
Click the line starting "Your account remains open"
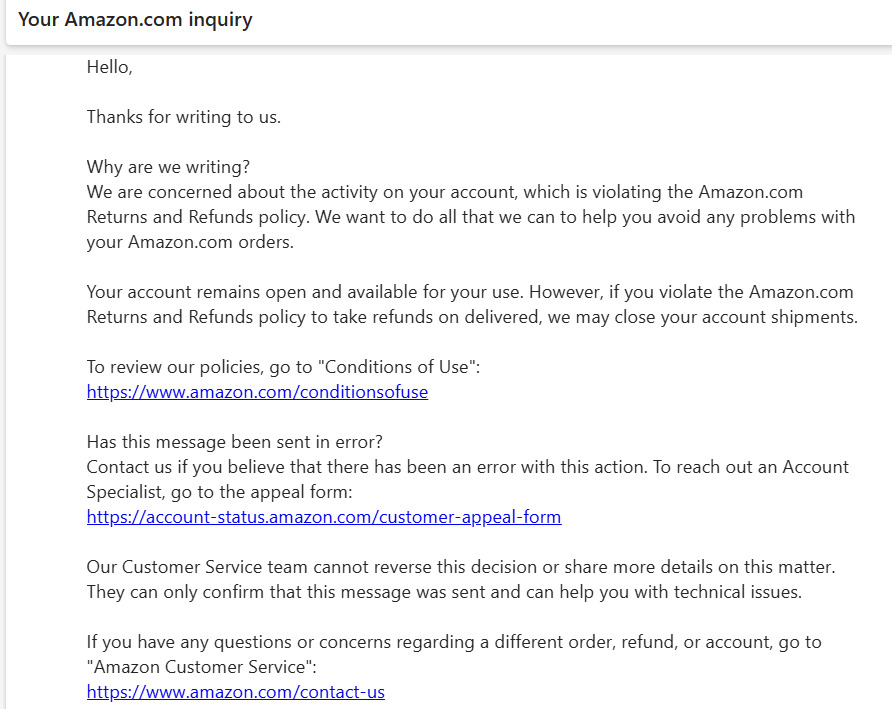[470, 292]
